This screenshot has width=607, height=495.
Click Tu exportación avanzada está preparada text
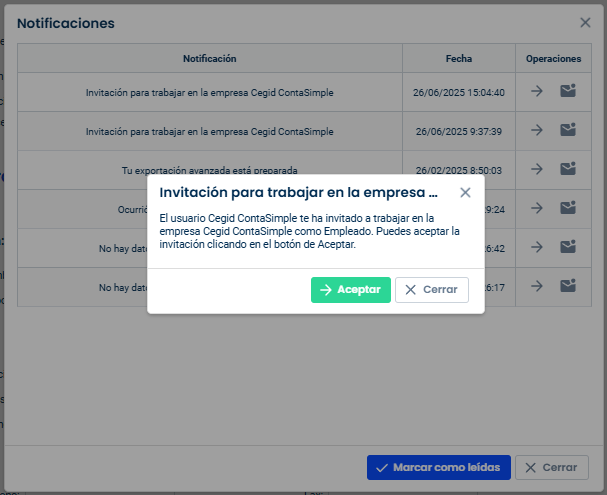tap(209, 170)
